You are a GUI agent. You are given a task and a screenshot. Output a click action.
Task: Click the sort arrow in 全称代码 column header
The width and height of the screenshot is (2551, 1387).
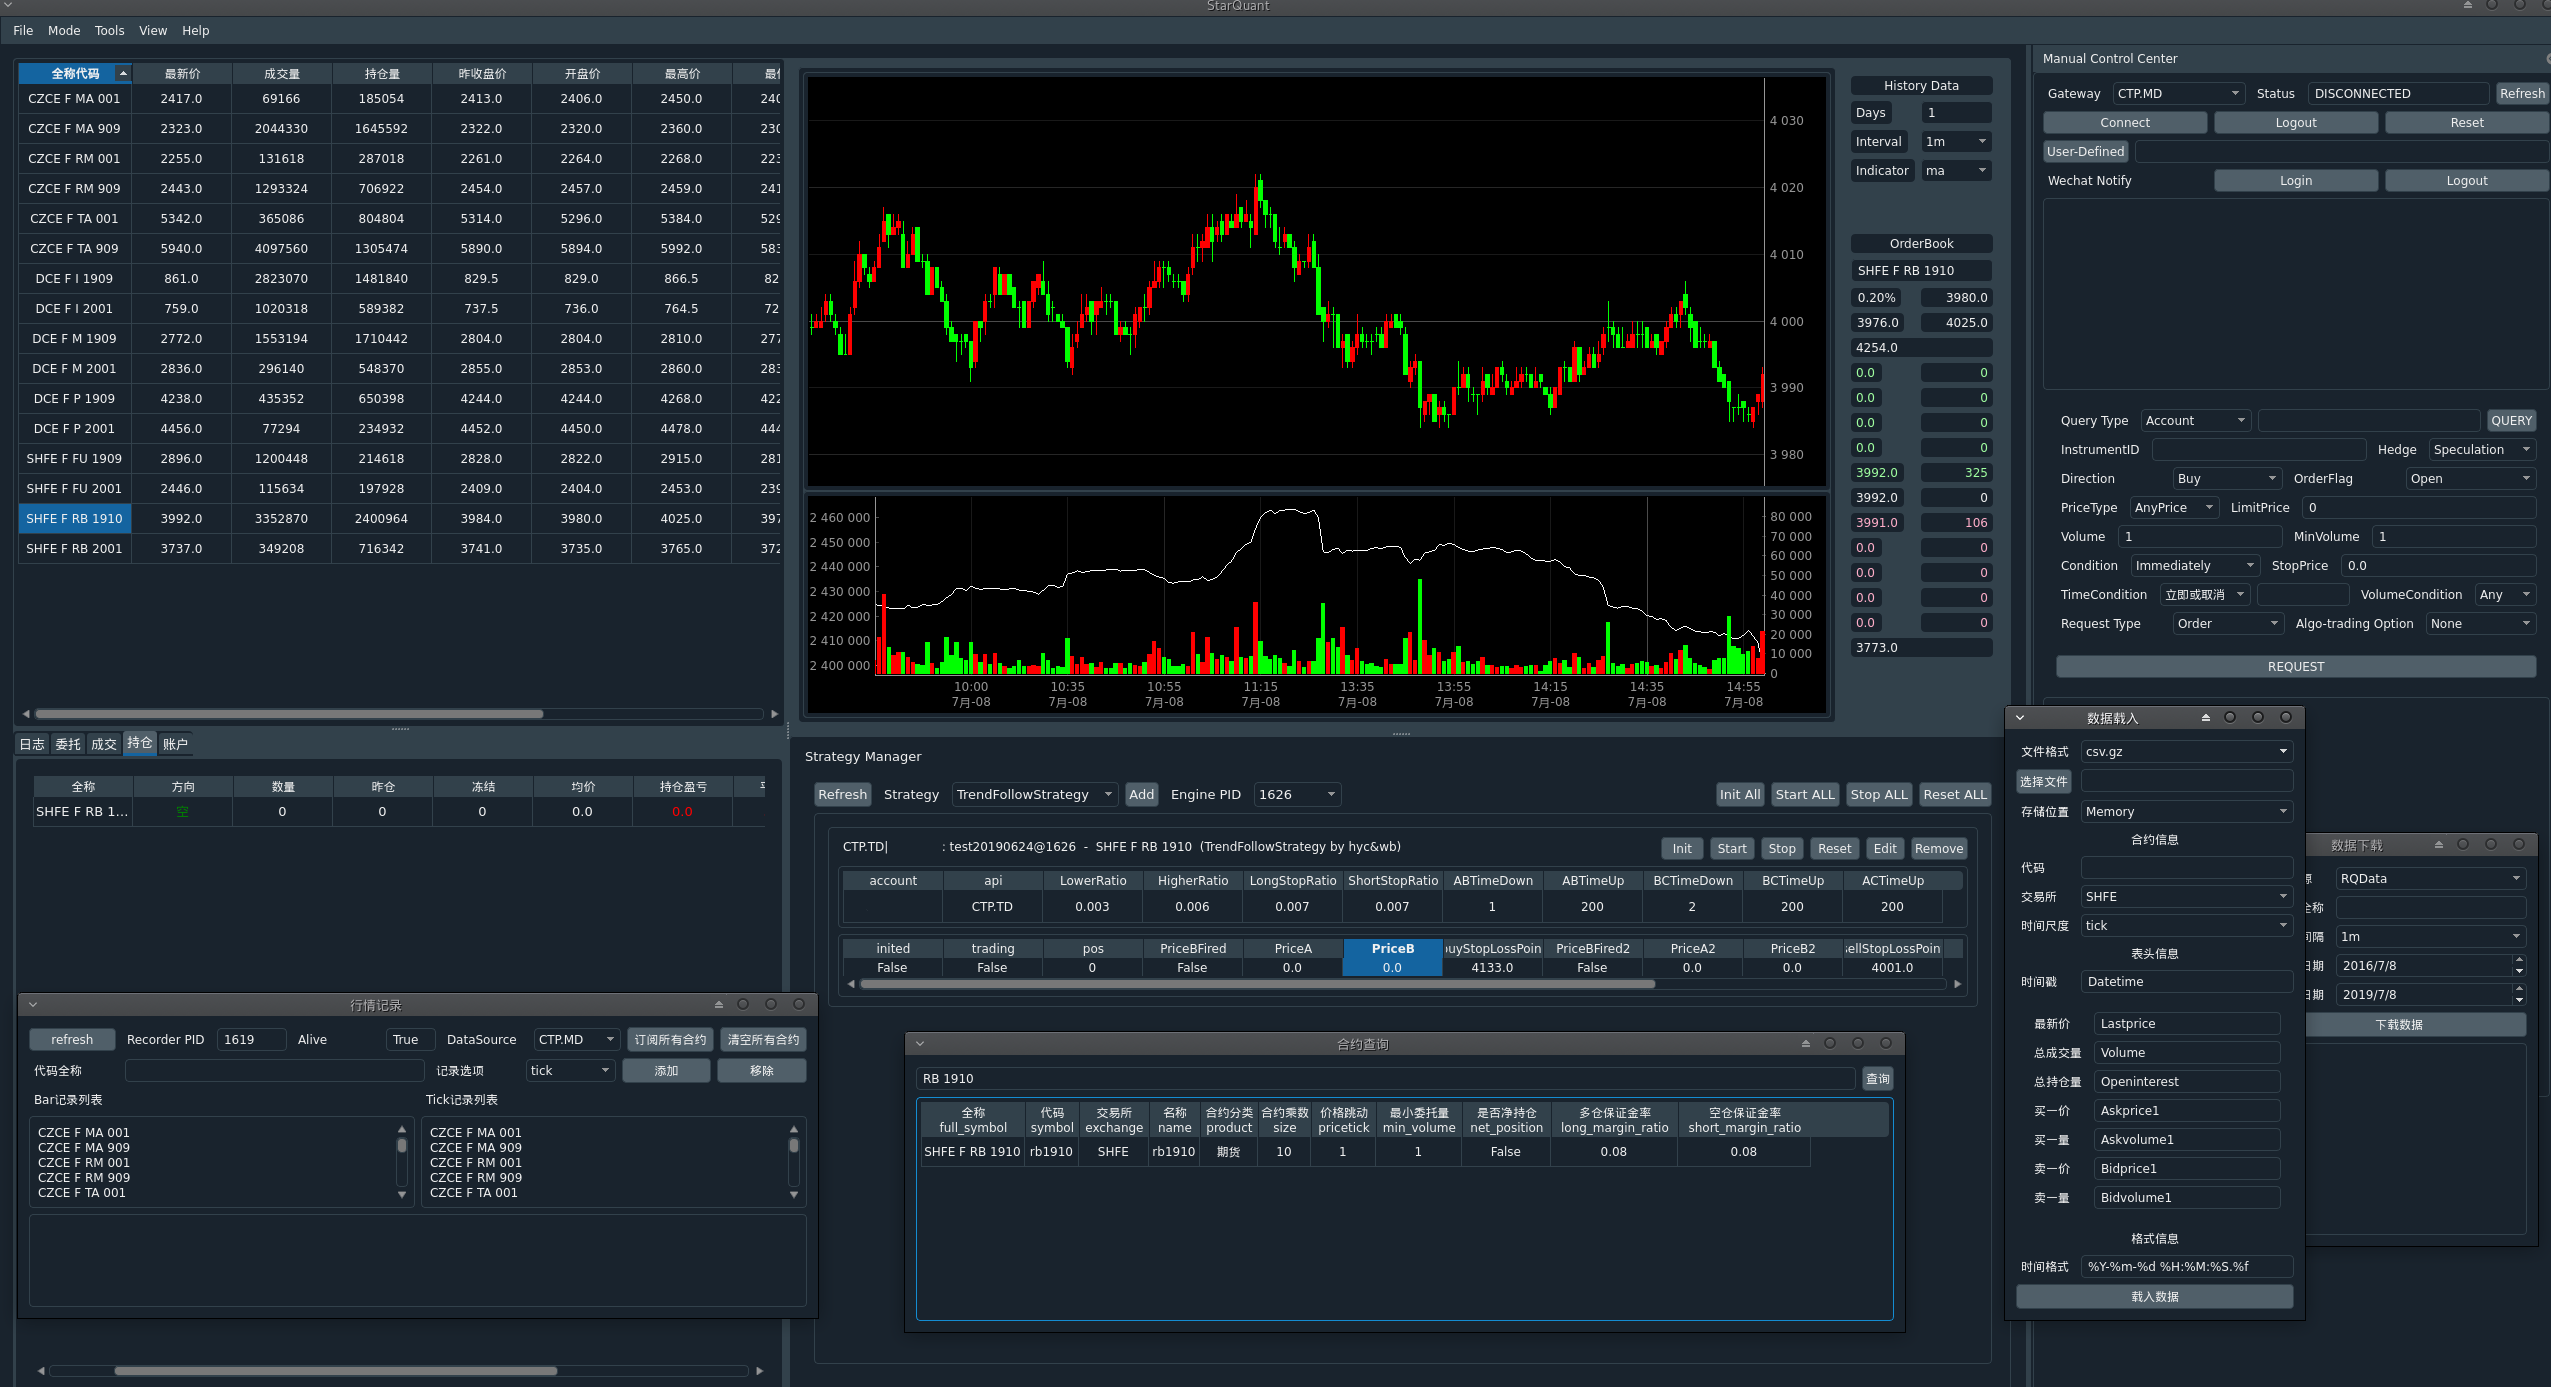point(122,73)
